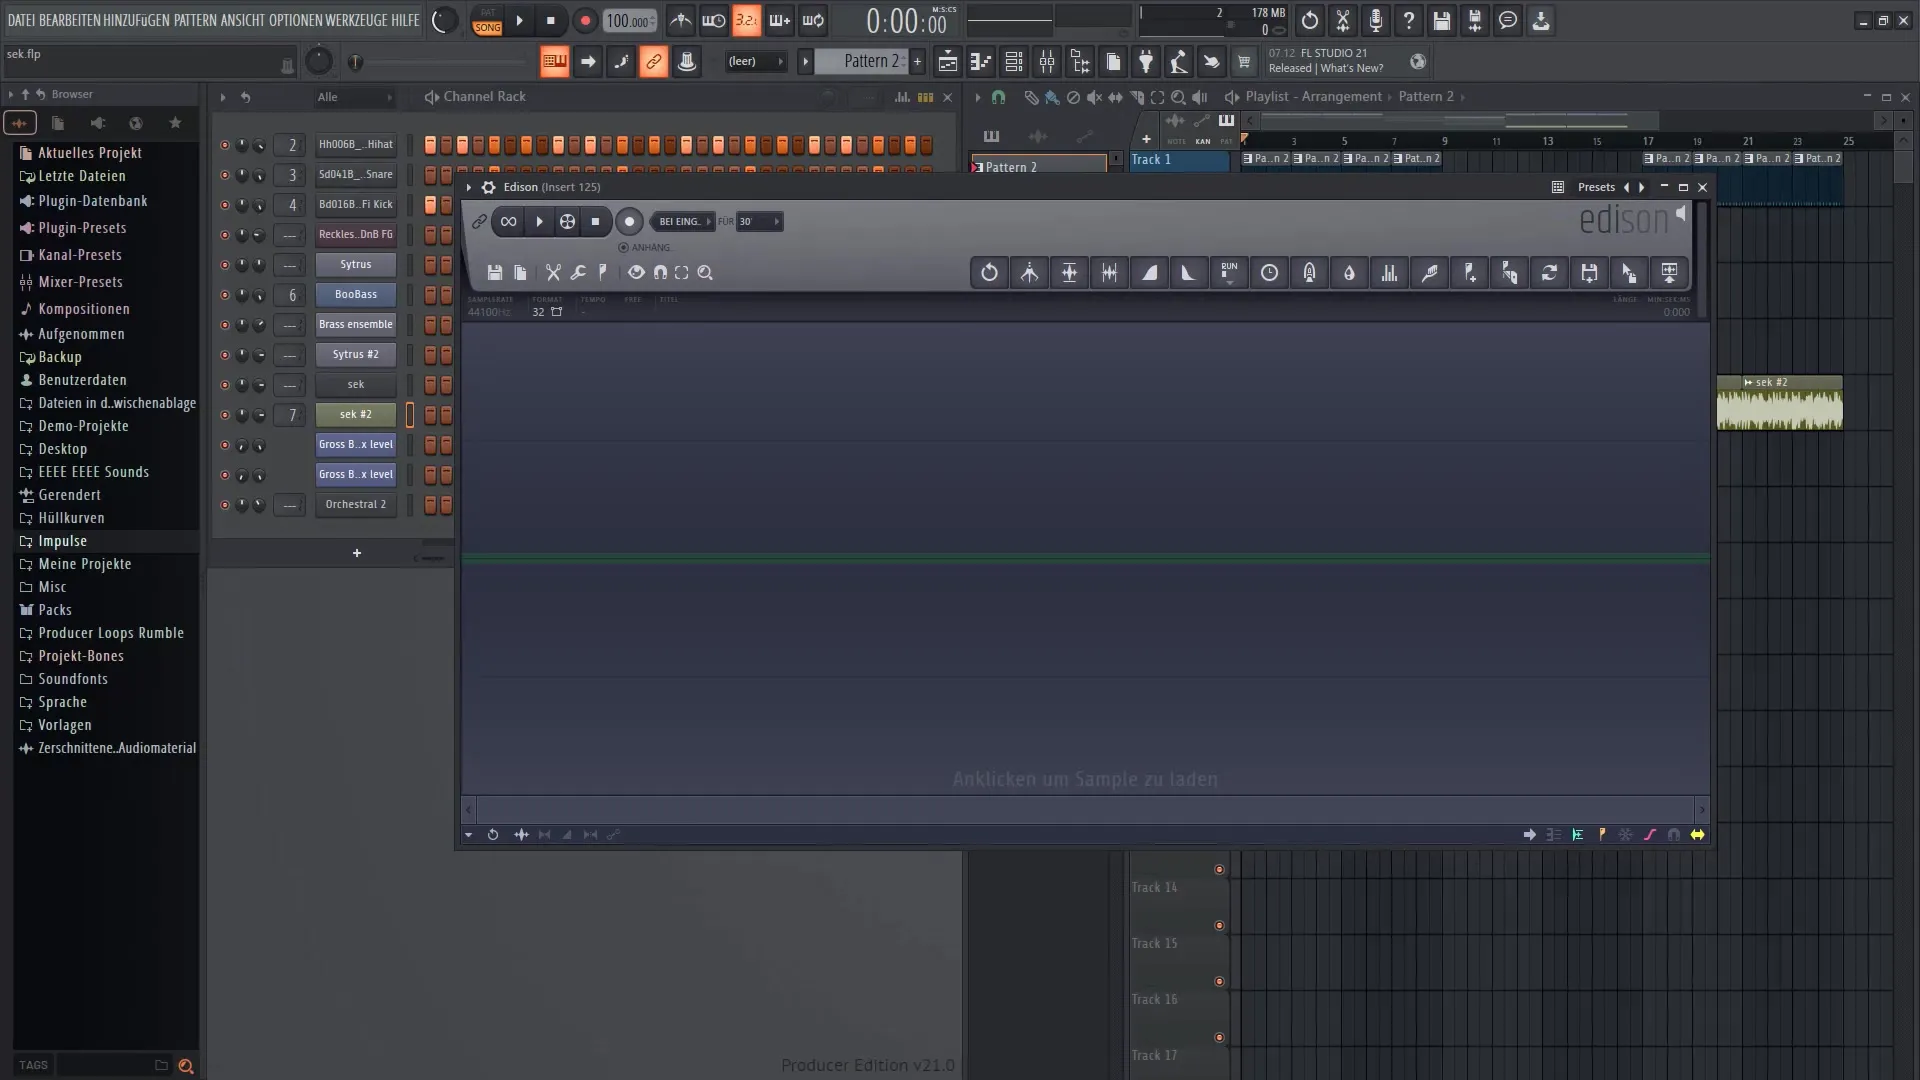The width and height of the screenshot is (1920, 1080).
Task: Open Edison's Presets menu
Action: point(1596,187)
